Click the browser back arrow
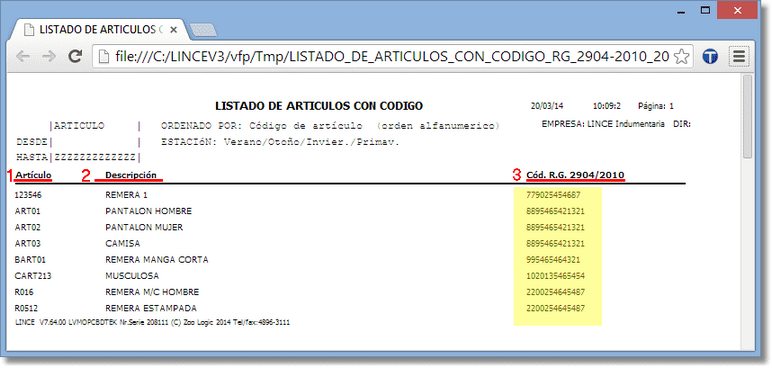The height and width of the screenshot is (368, 772). click(23, 57)
